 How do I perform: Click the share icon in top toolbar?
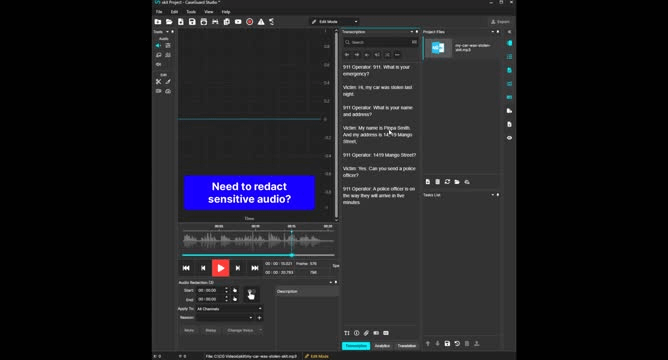point(271,22)
